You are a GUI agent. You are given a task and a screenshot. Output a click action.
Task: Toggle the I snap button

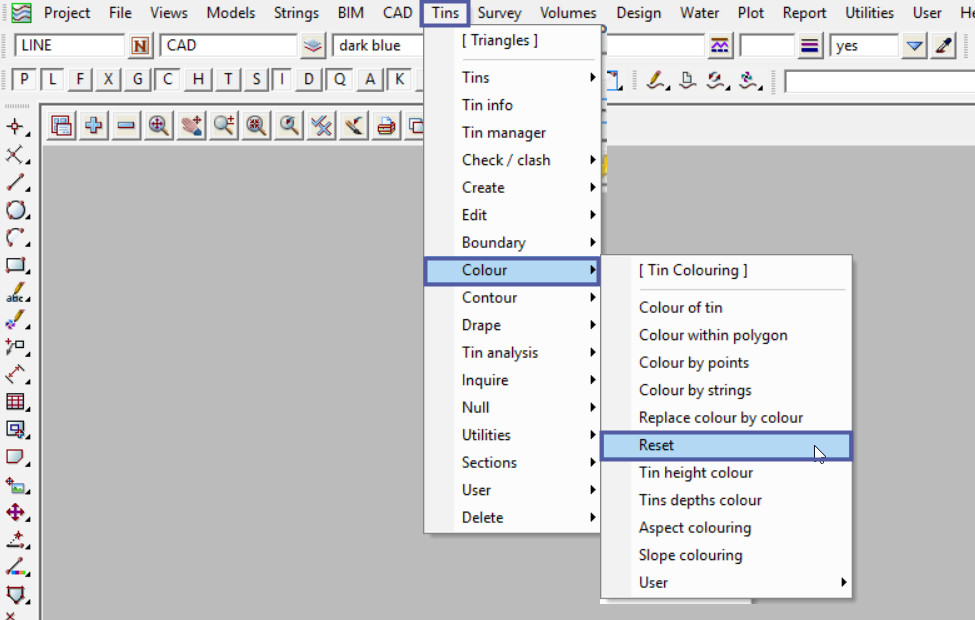[x=283, y=80]
